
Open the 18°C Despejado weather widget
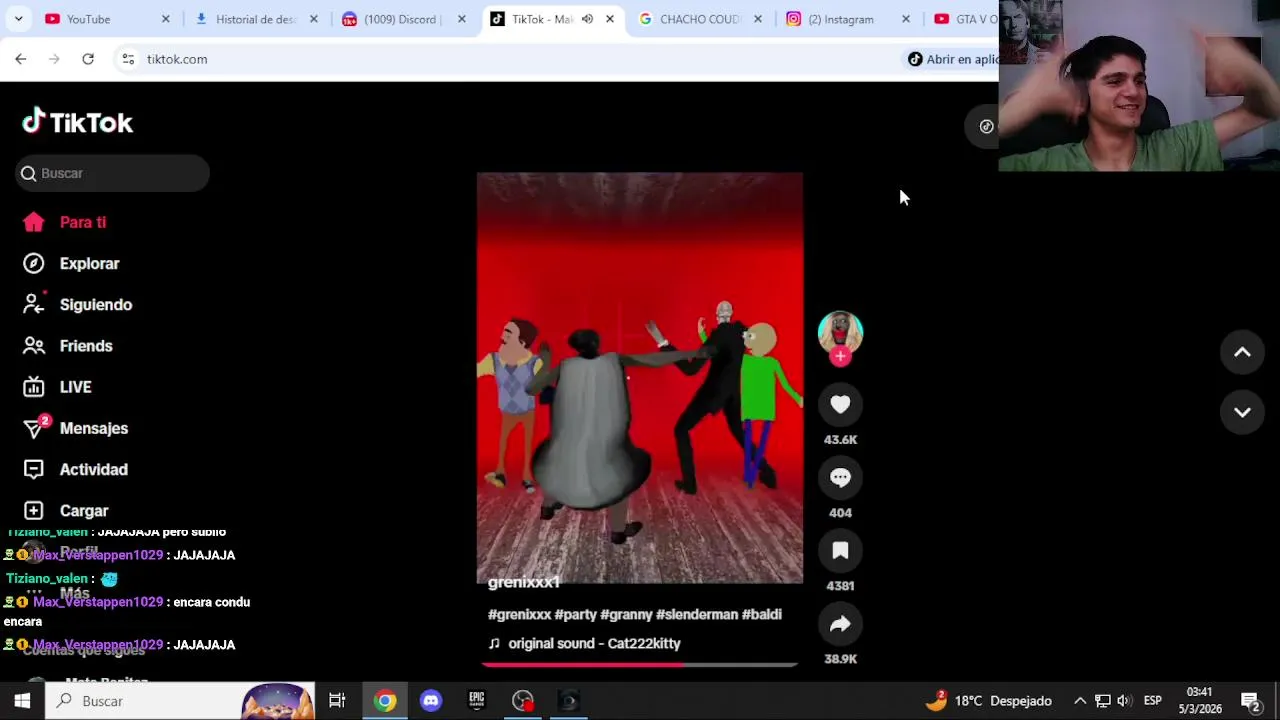point(989,701)
